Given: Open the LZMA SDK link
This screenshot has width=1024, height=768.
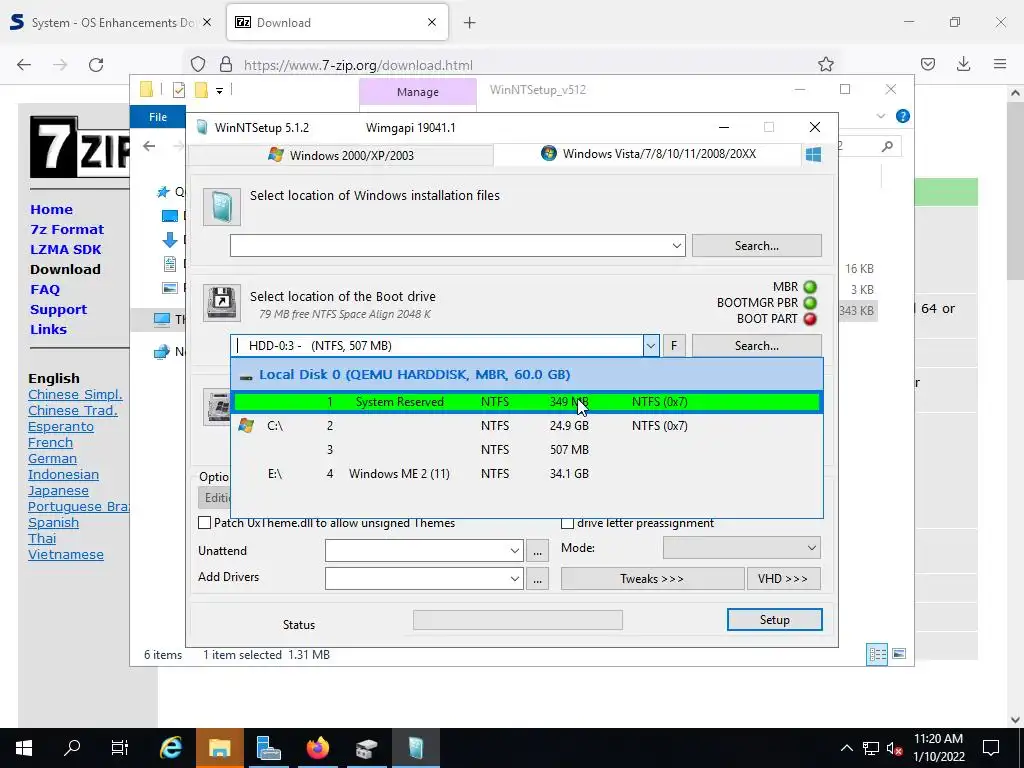Looking at the screenshot, I should (x=66, y=249).
